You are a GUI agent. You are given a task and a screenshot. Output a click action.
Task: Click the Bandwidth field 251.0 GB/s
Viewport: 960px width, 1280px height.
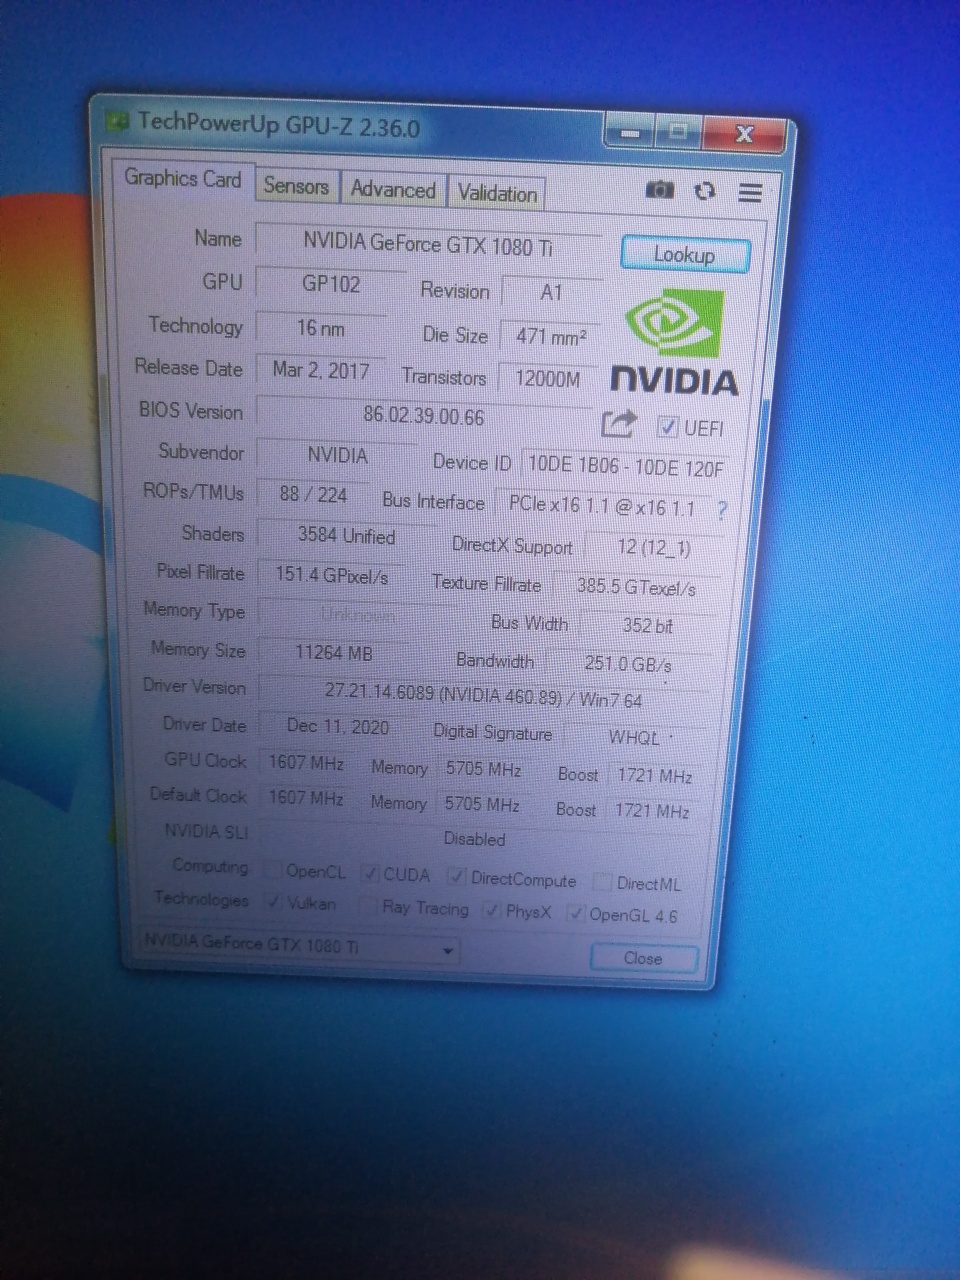coord(628,664)
